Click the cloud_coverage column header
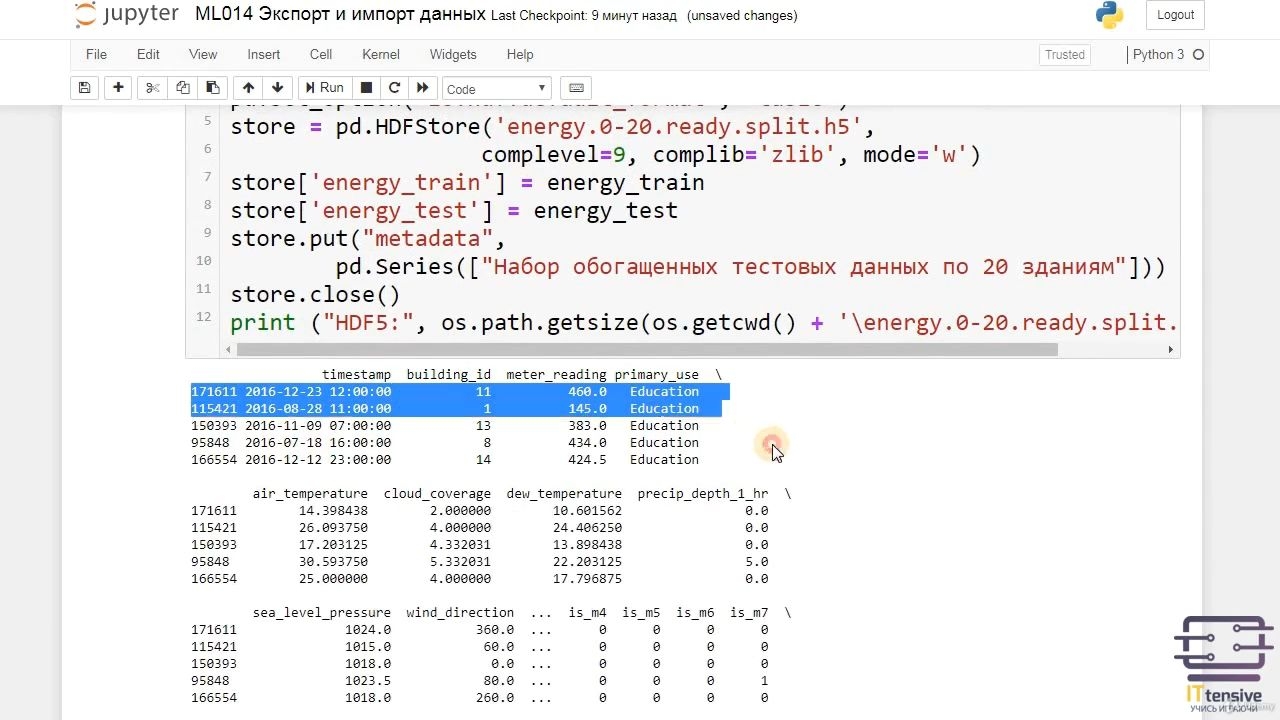 (x=437, y=494)
